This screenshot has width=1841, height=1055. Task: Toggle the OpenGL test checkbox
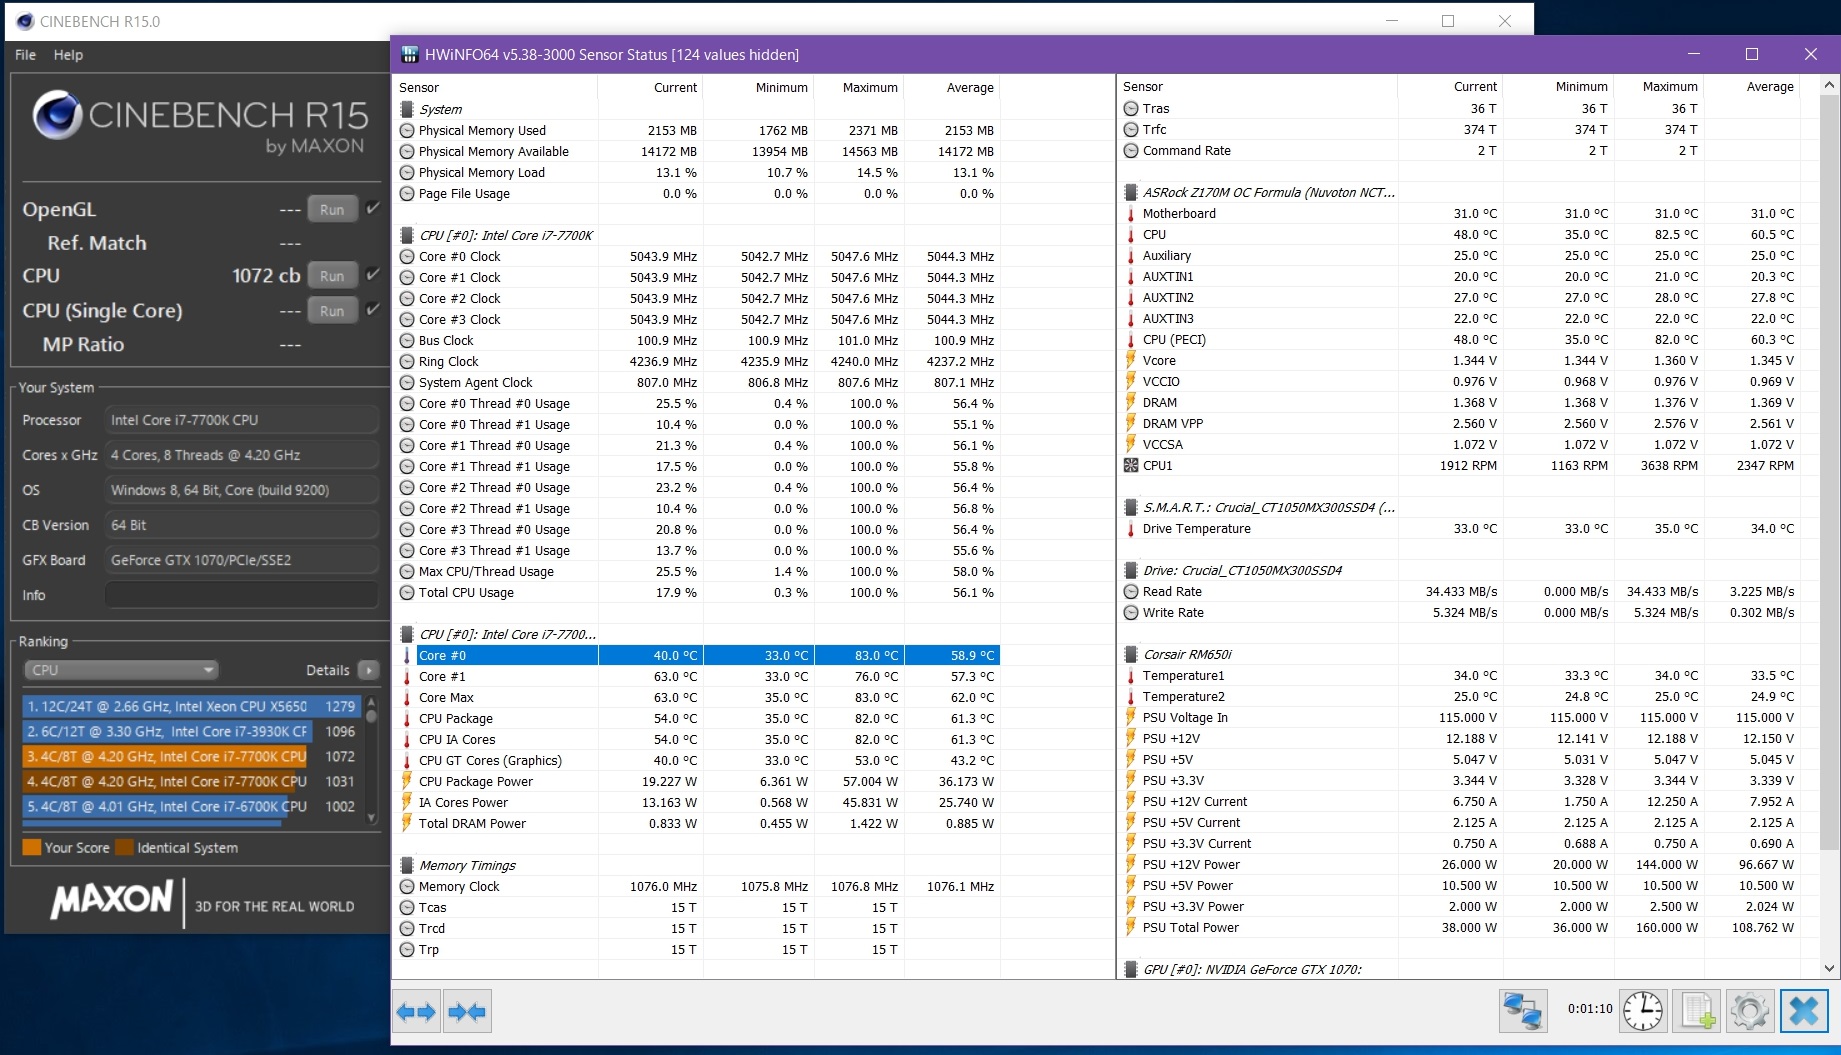373,208
